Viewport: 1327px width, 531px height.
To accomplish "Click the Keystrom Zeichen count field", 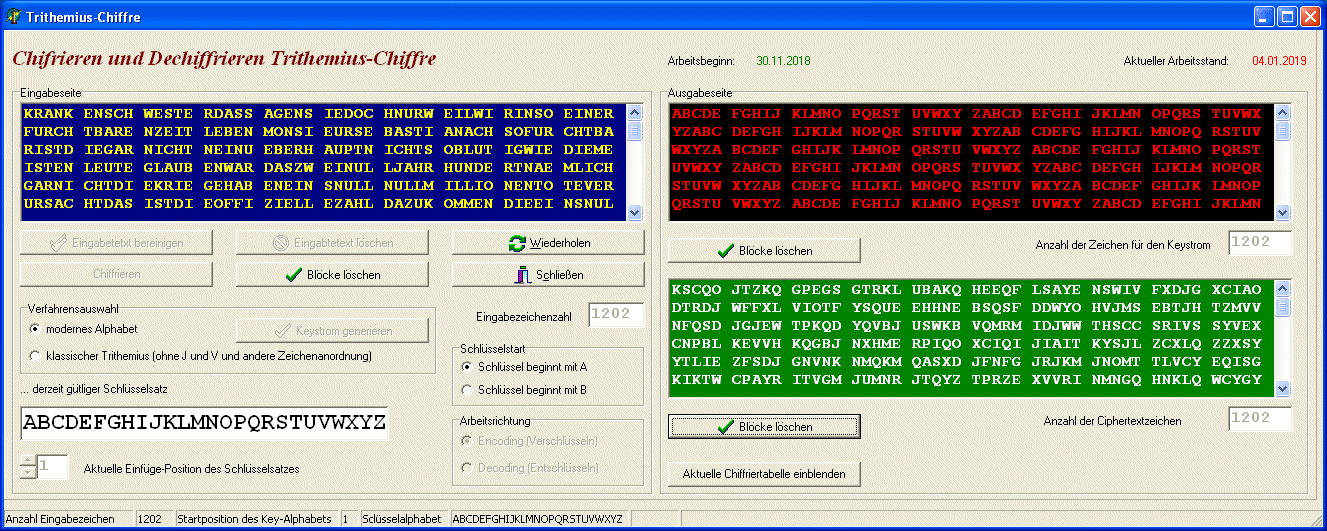I will click(x=1260, y=243).
